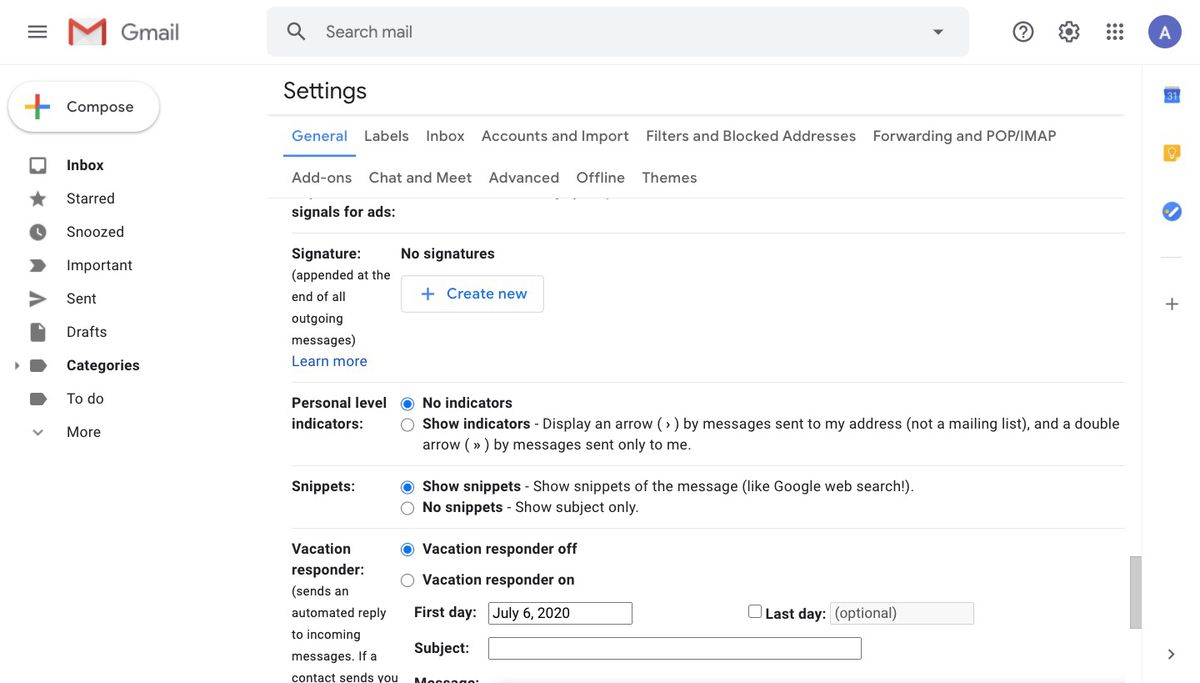Image resolution: width=1200 pixels, height=683 pixels.
Task: Click the Important marker icon
Action: 38,265
